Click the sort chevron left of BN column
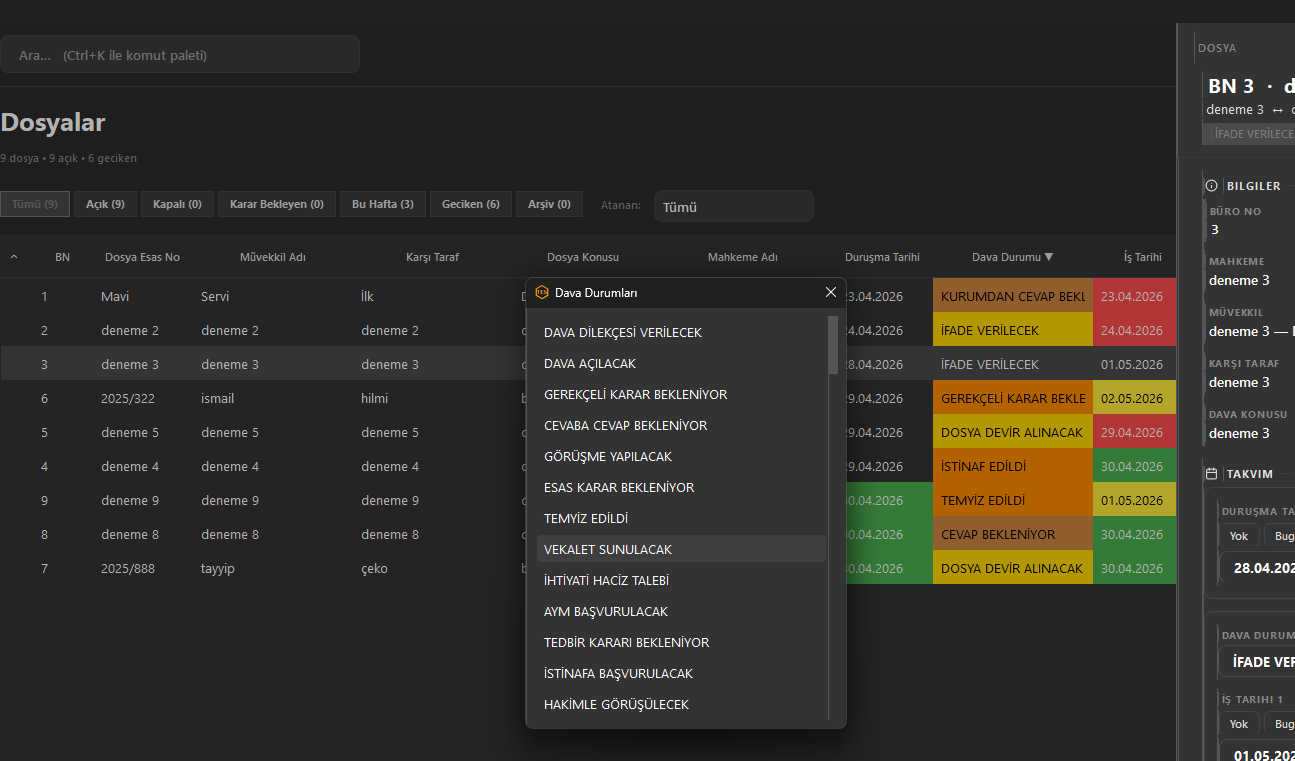Screen dimensions: 1295x761 [14, 257]
